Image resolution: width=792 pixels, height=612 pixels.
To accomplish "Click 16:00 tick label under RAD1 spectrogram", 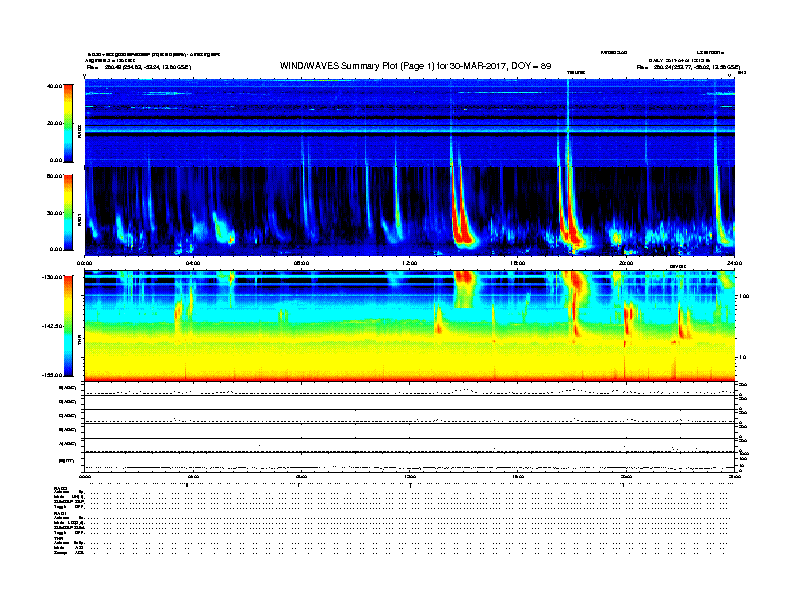I will click(518, 263).
